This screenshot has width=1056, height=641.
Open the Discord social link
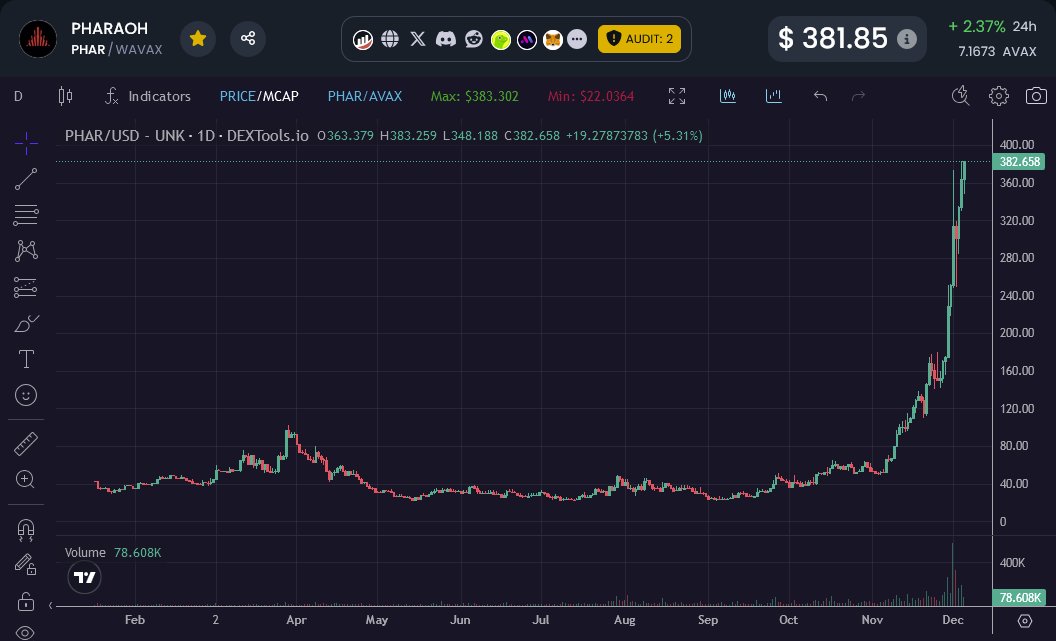point(446,39)
